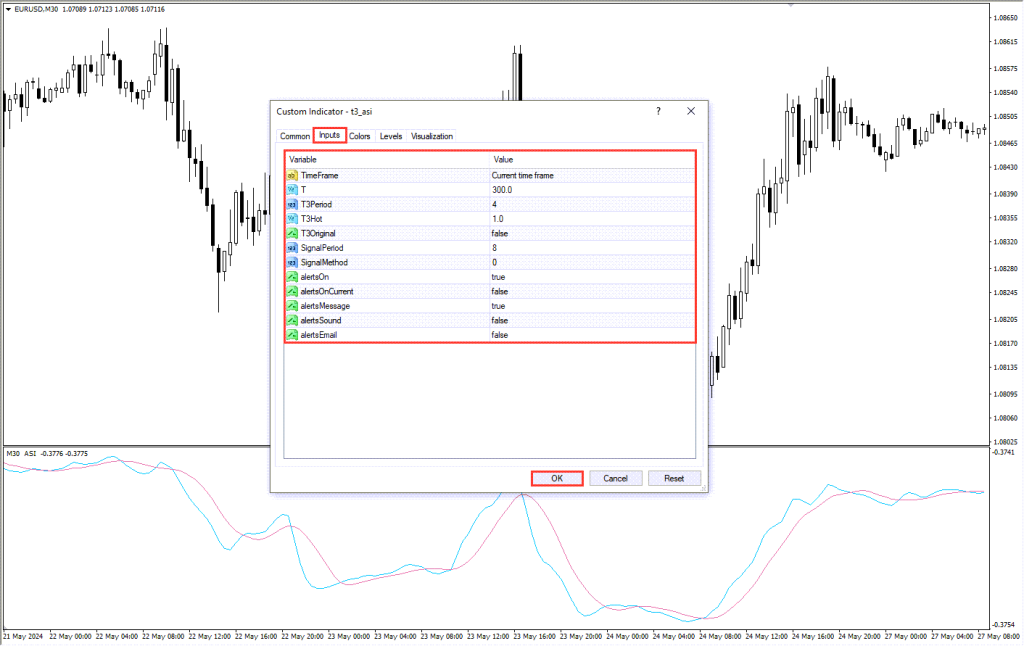This screenshot has height=646, width=1024.
Task: Select the alertsSound value false
Action: coord(500,321)
